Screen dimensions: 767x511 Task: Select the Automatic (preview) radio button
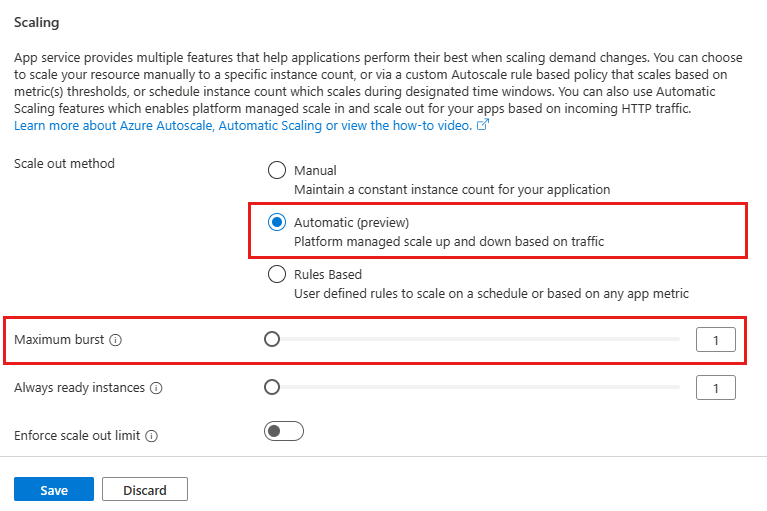point(277,222)
